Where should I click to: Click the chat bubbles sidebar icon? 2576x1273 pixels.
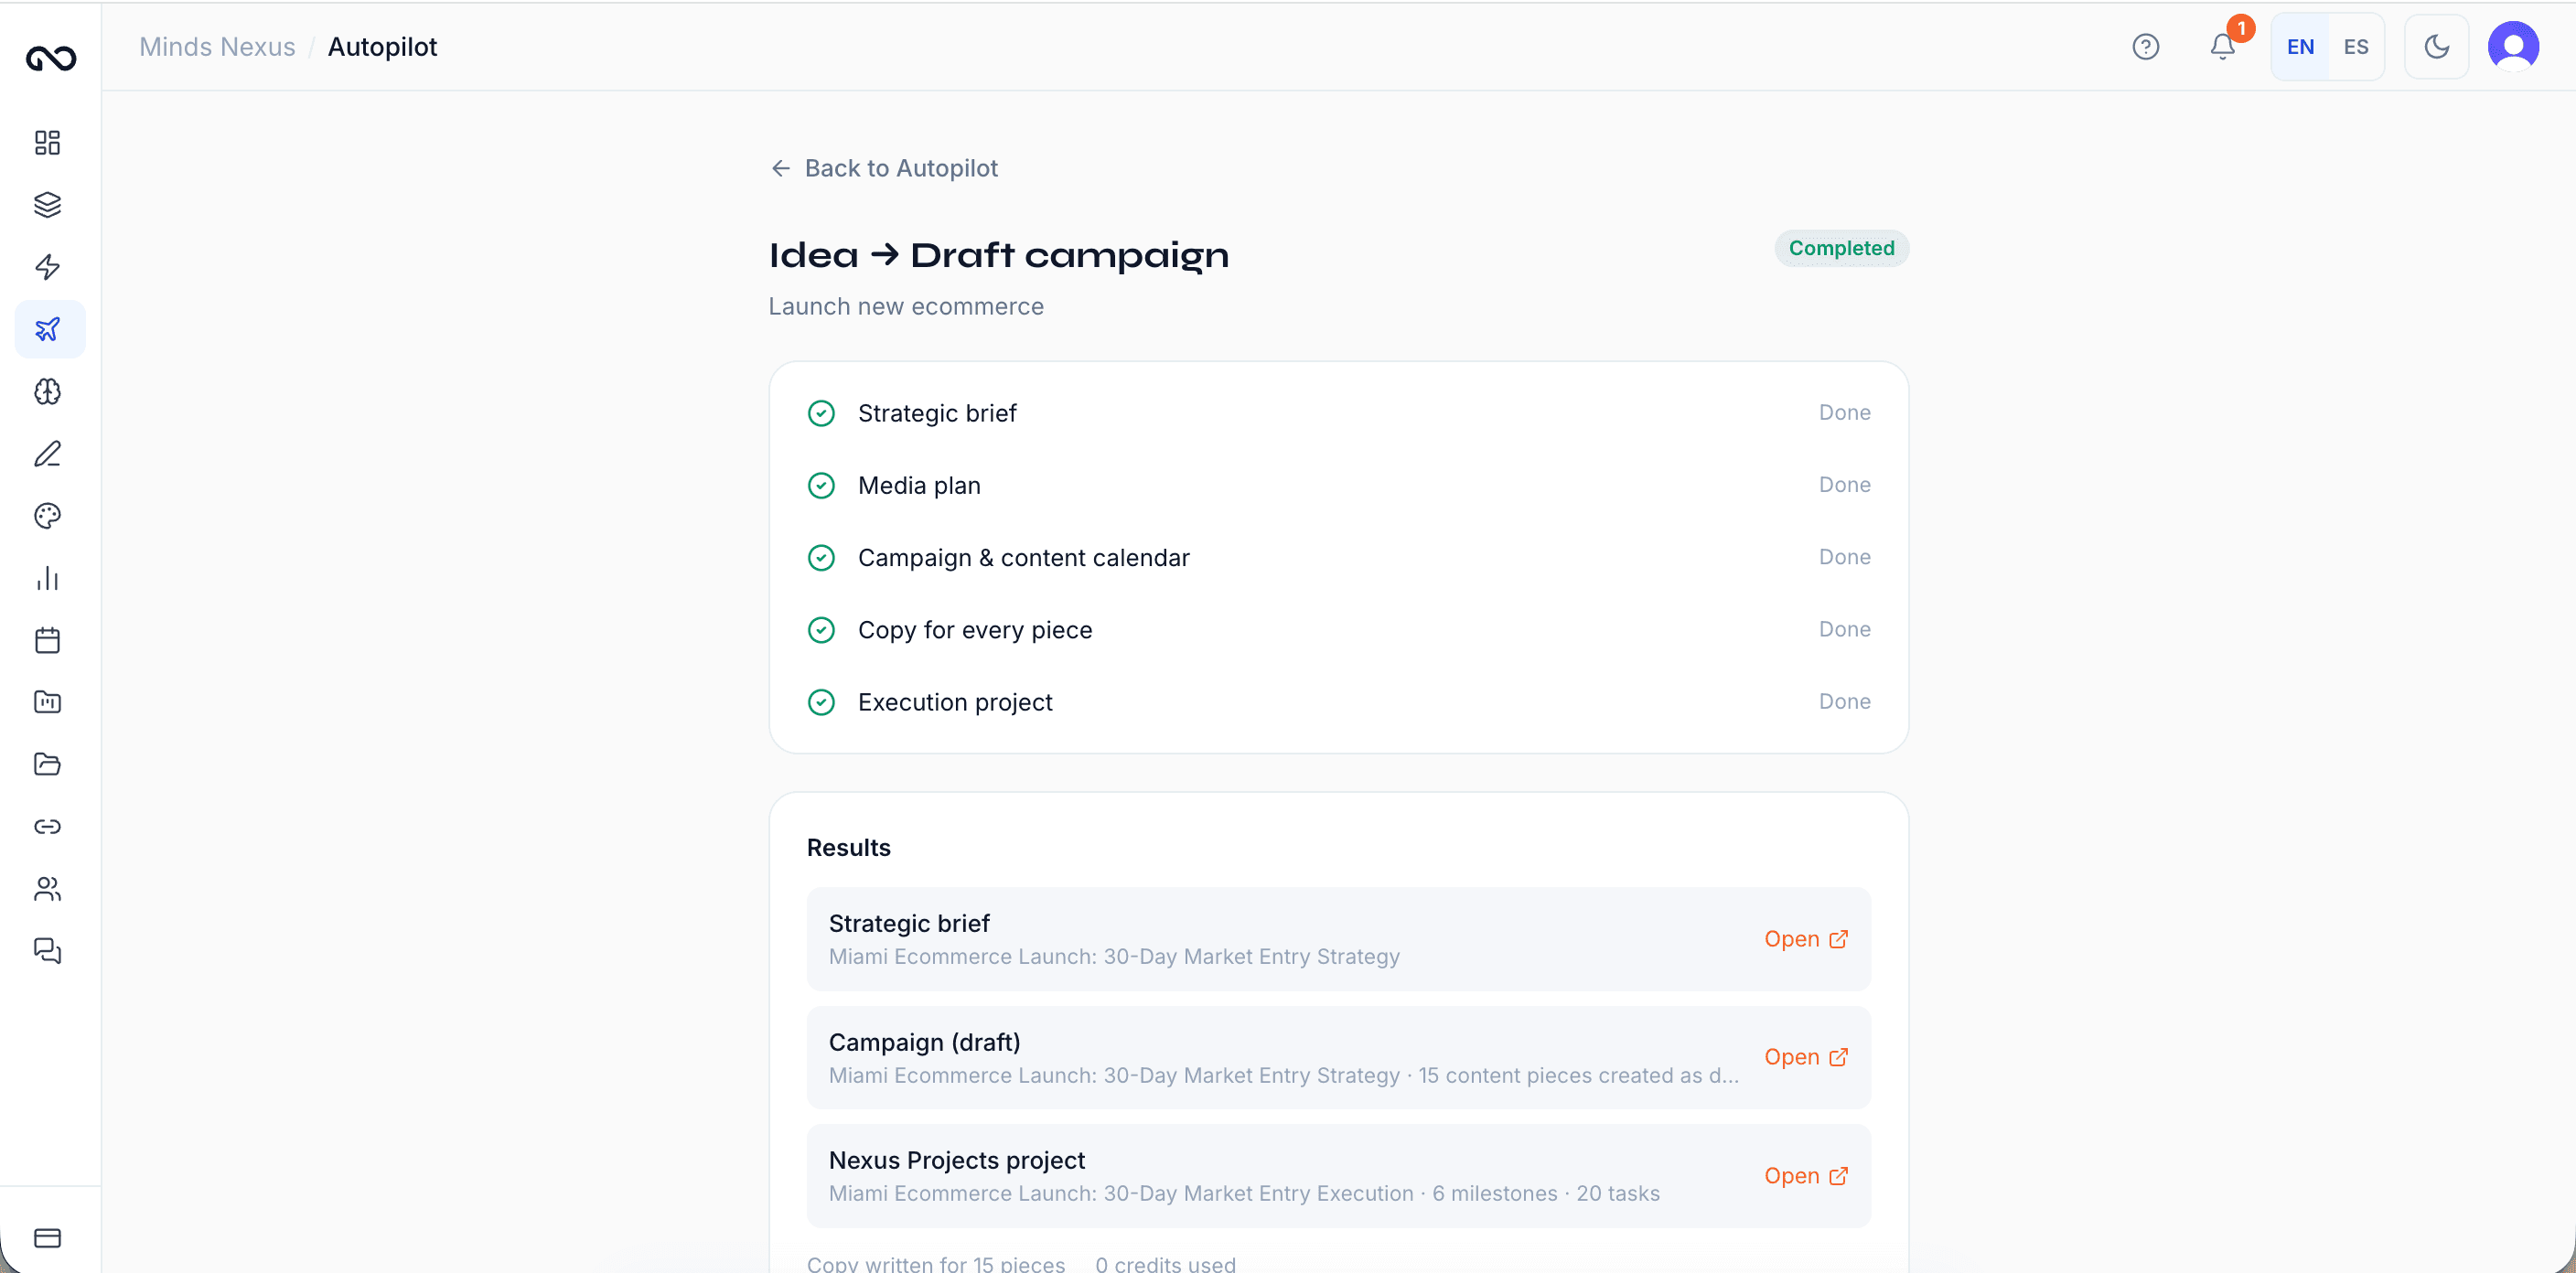47,951
